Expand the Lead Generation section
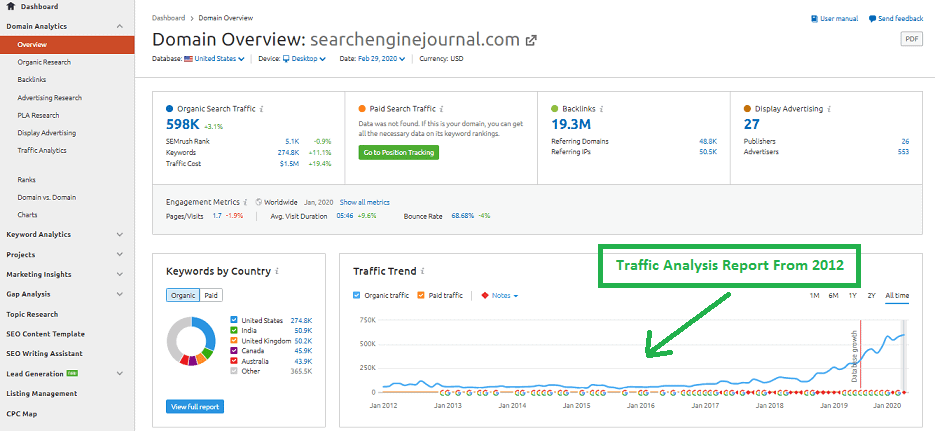This screenshot has width=935, height=431. pyautogui.click(x=120, y=374)
